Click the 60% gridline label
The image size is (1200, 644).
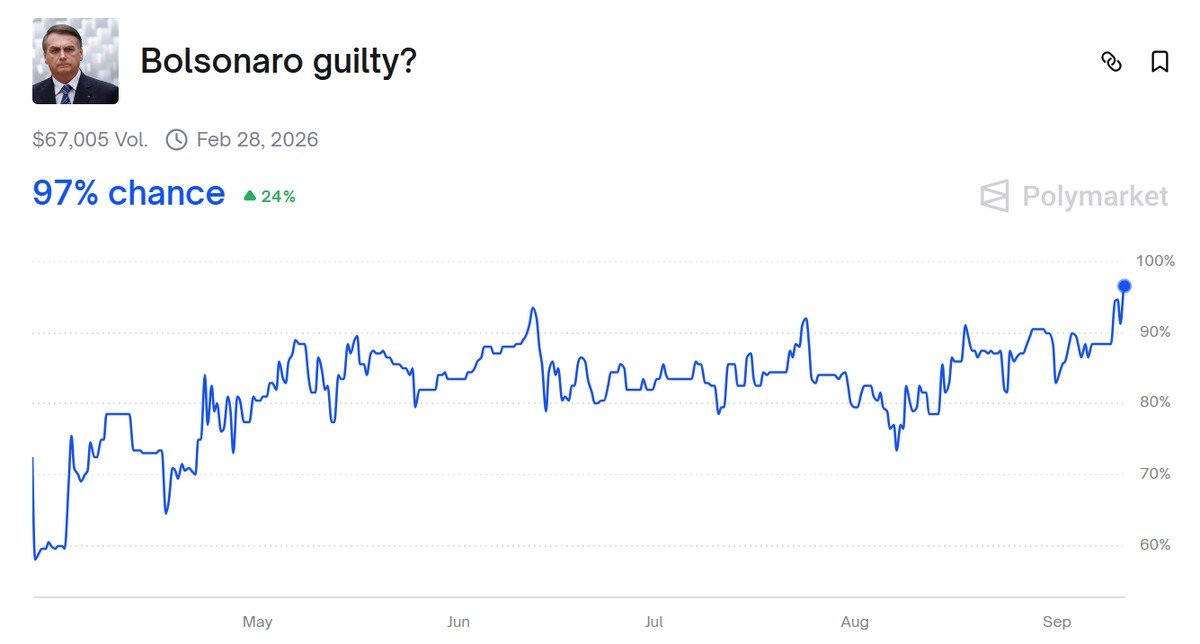coord(1156,545)
